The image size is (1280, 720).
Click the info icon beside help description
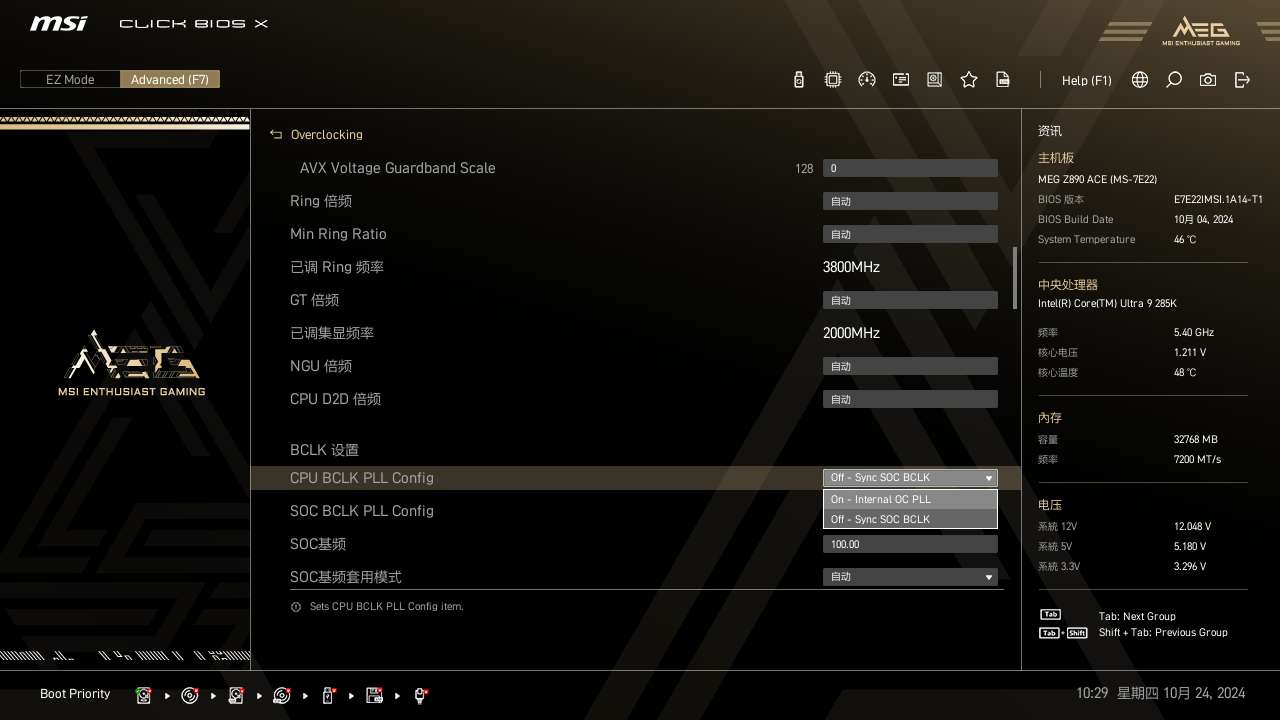point(296,607)
